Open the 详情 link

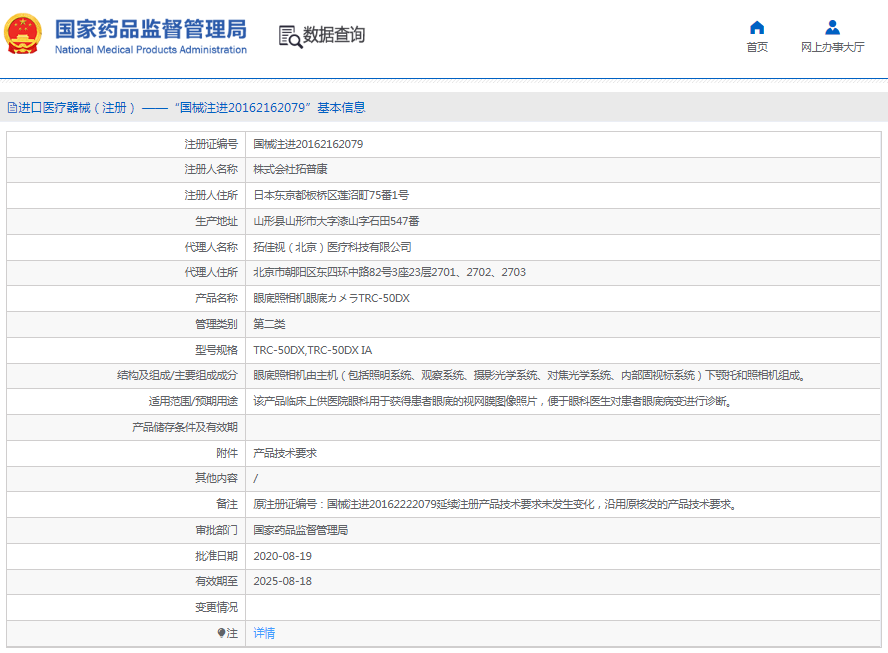point(264,633)
